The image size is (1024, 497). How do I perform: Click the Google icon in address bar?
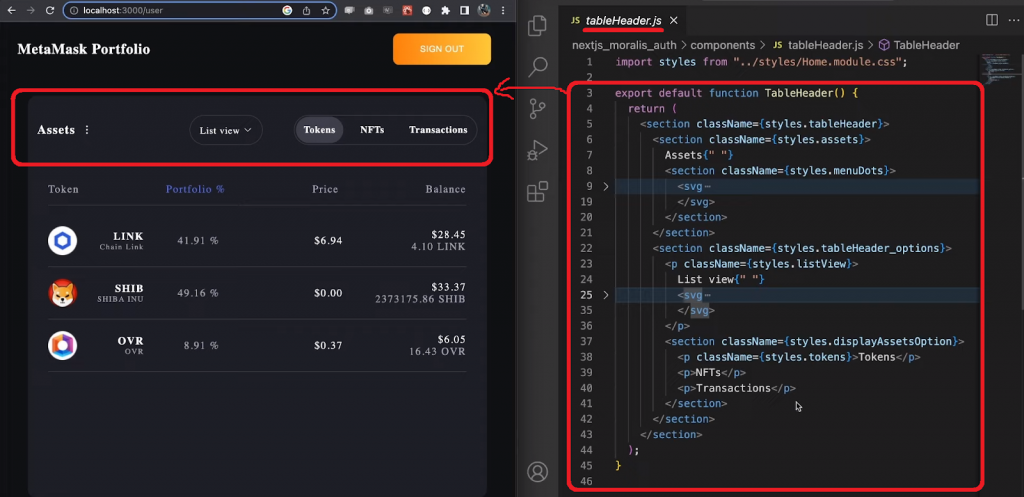[287, 10]
